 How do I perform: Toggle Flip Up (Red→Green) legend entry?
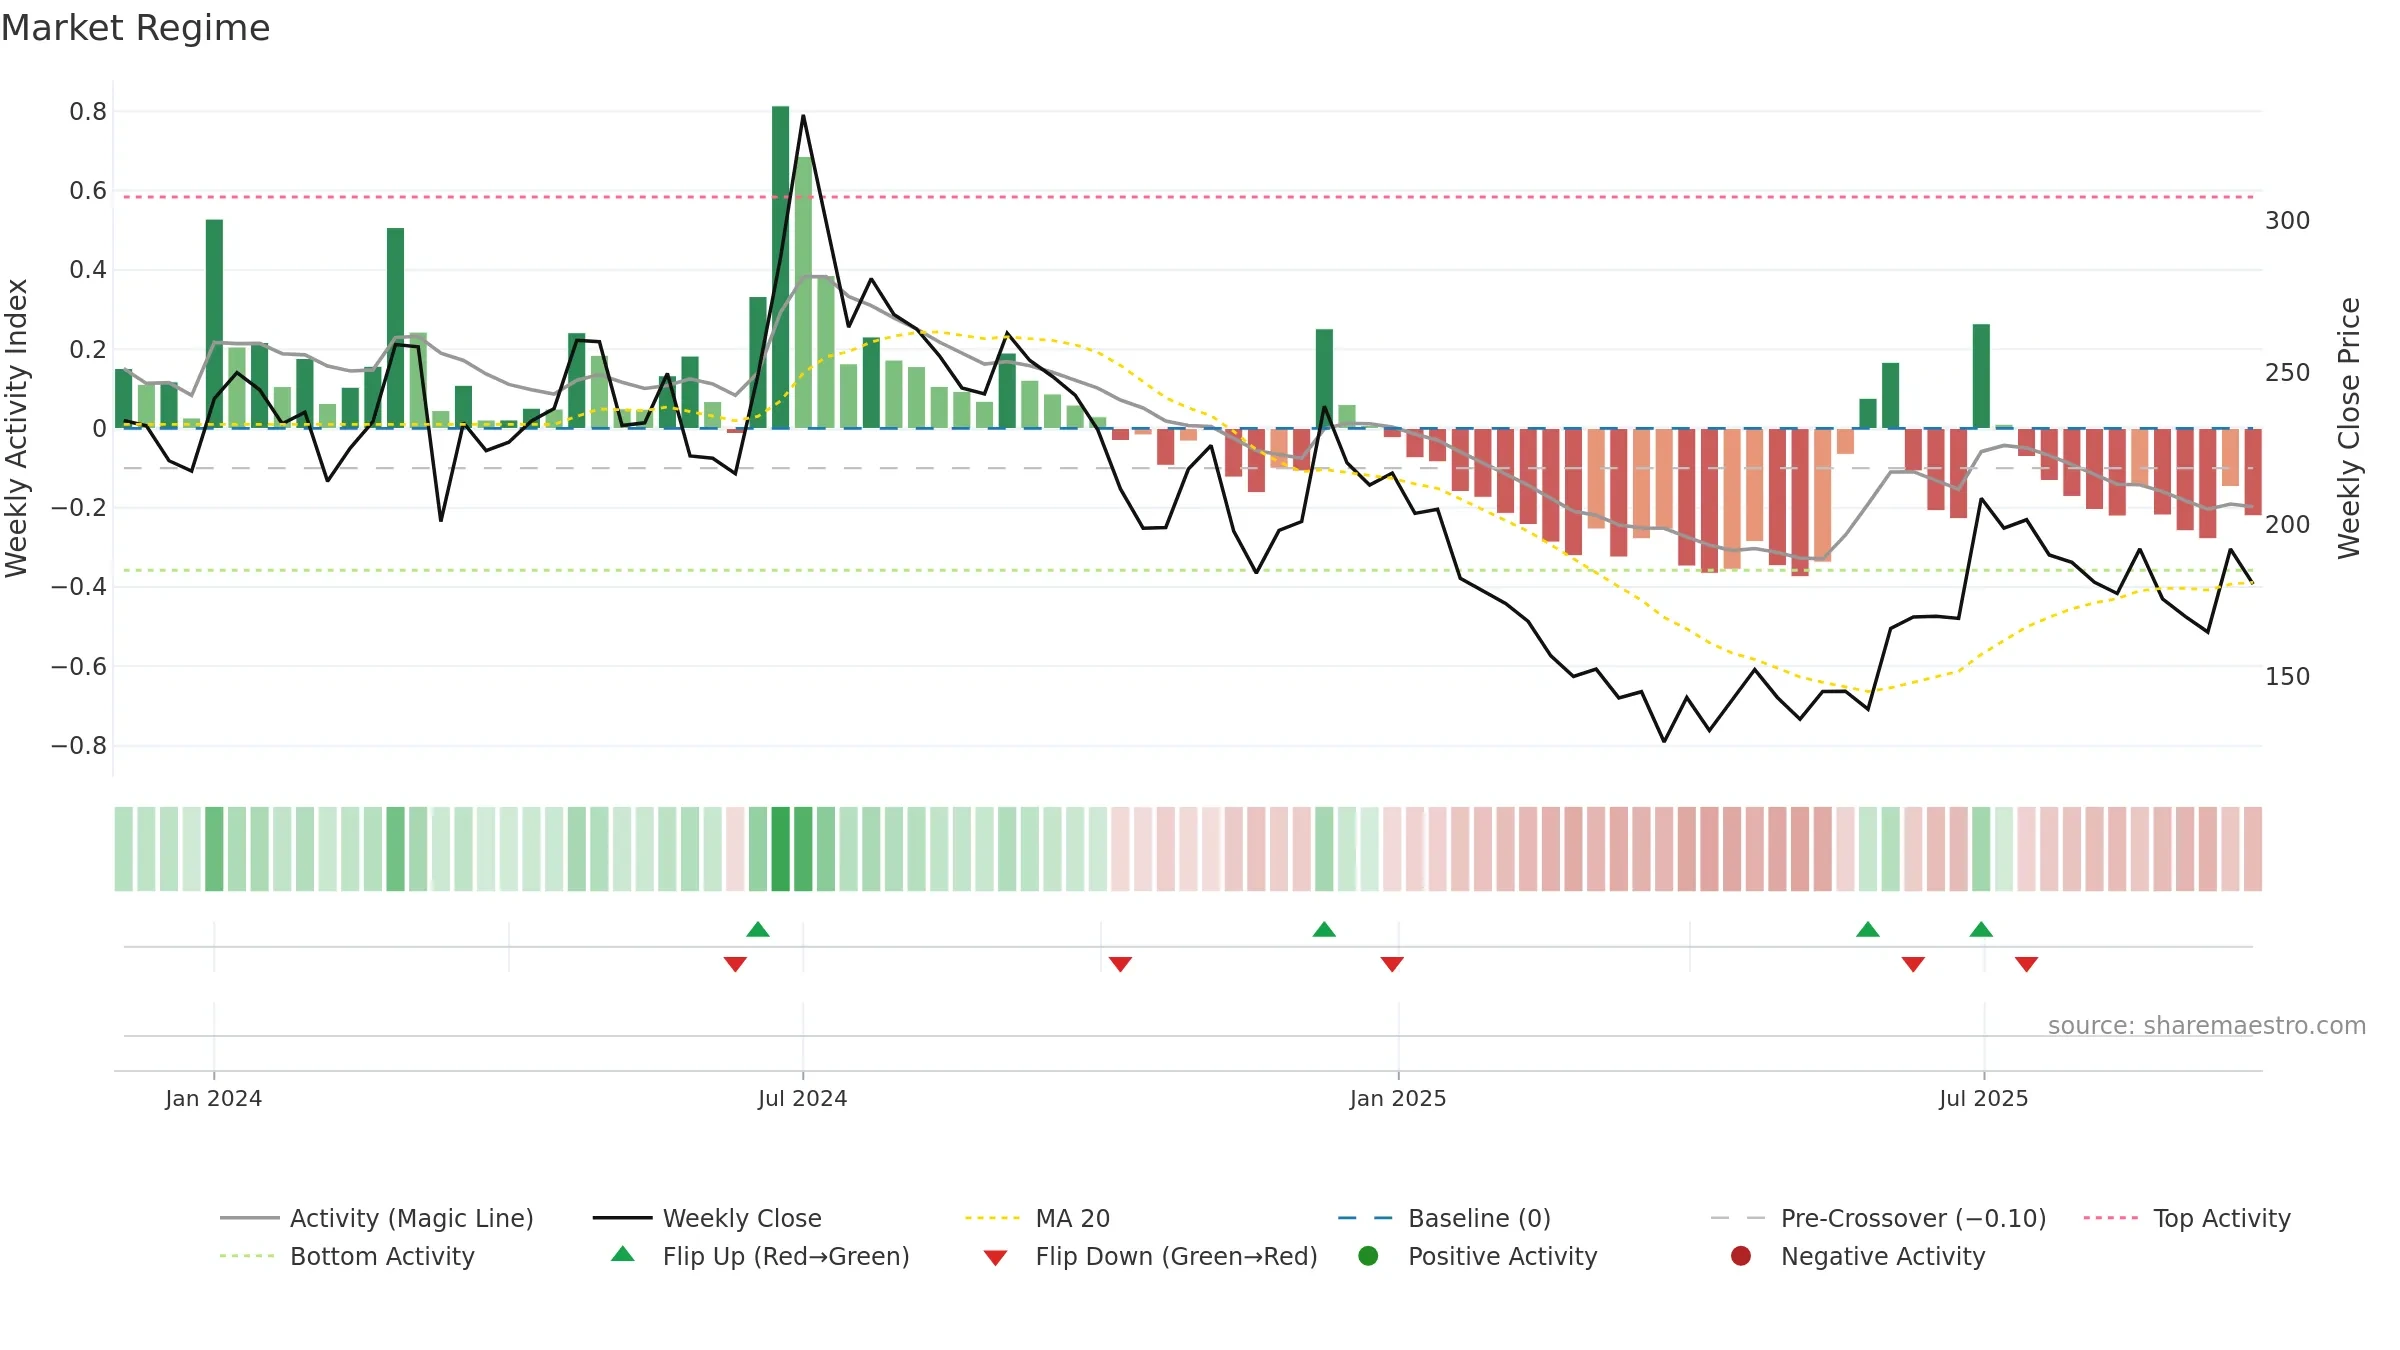click(760, 1256)
